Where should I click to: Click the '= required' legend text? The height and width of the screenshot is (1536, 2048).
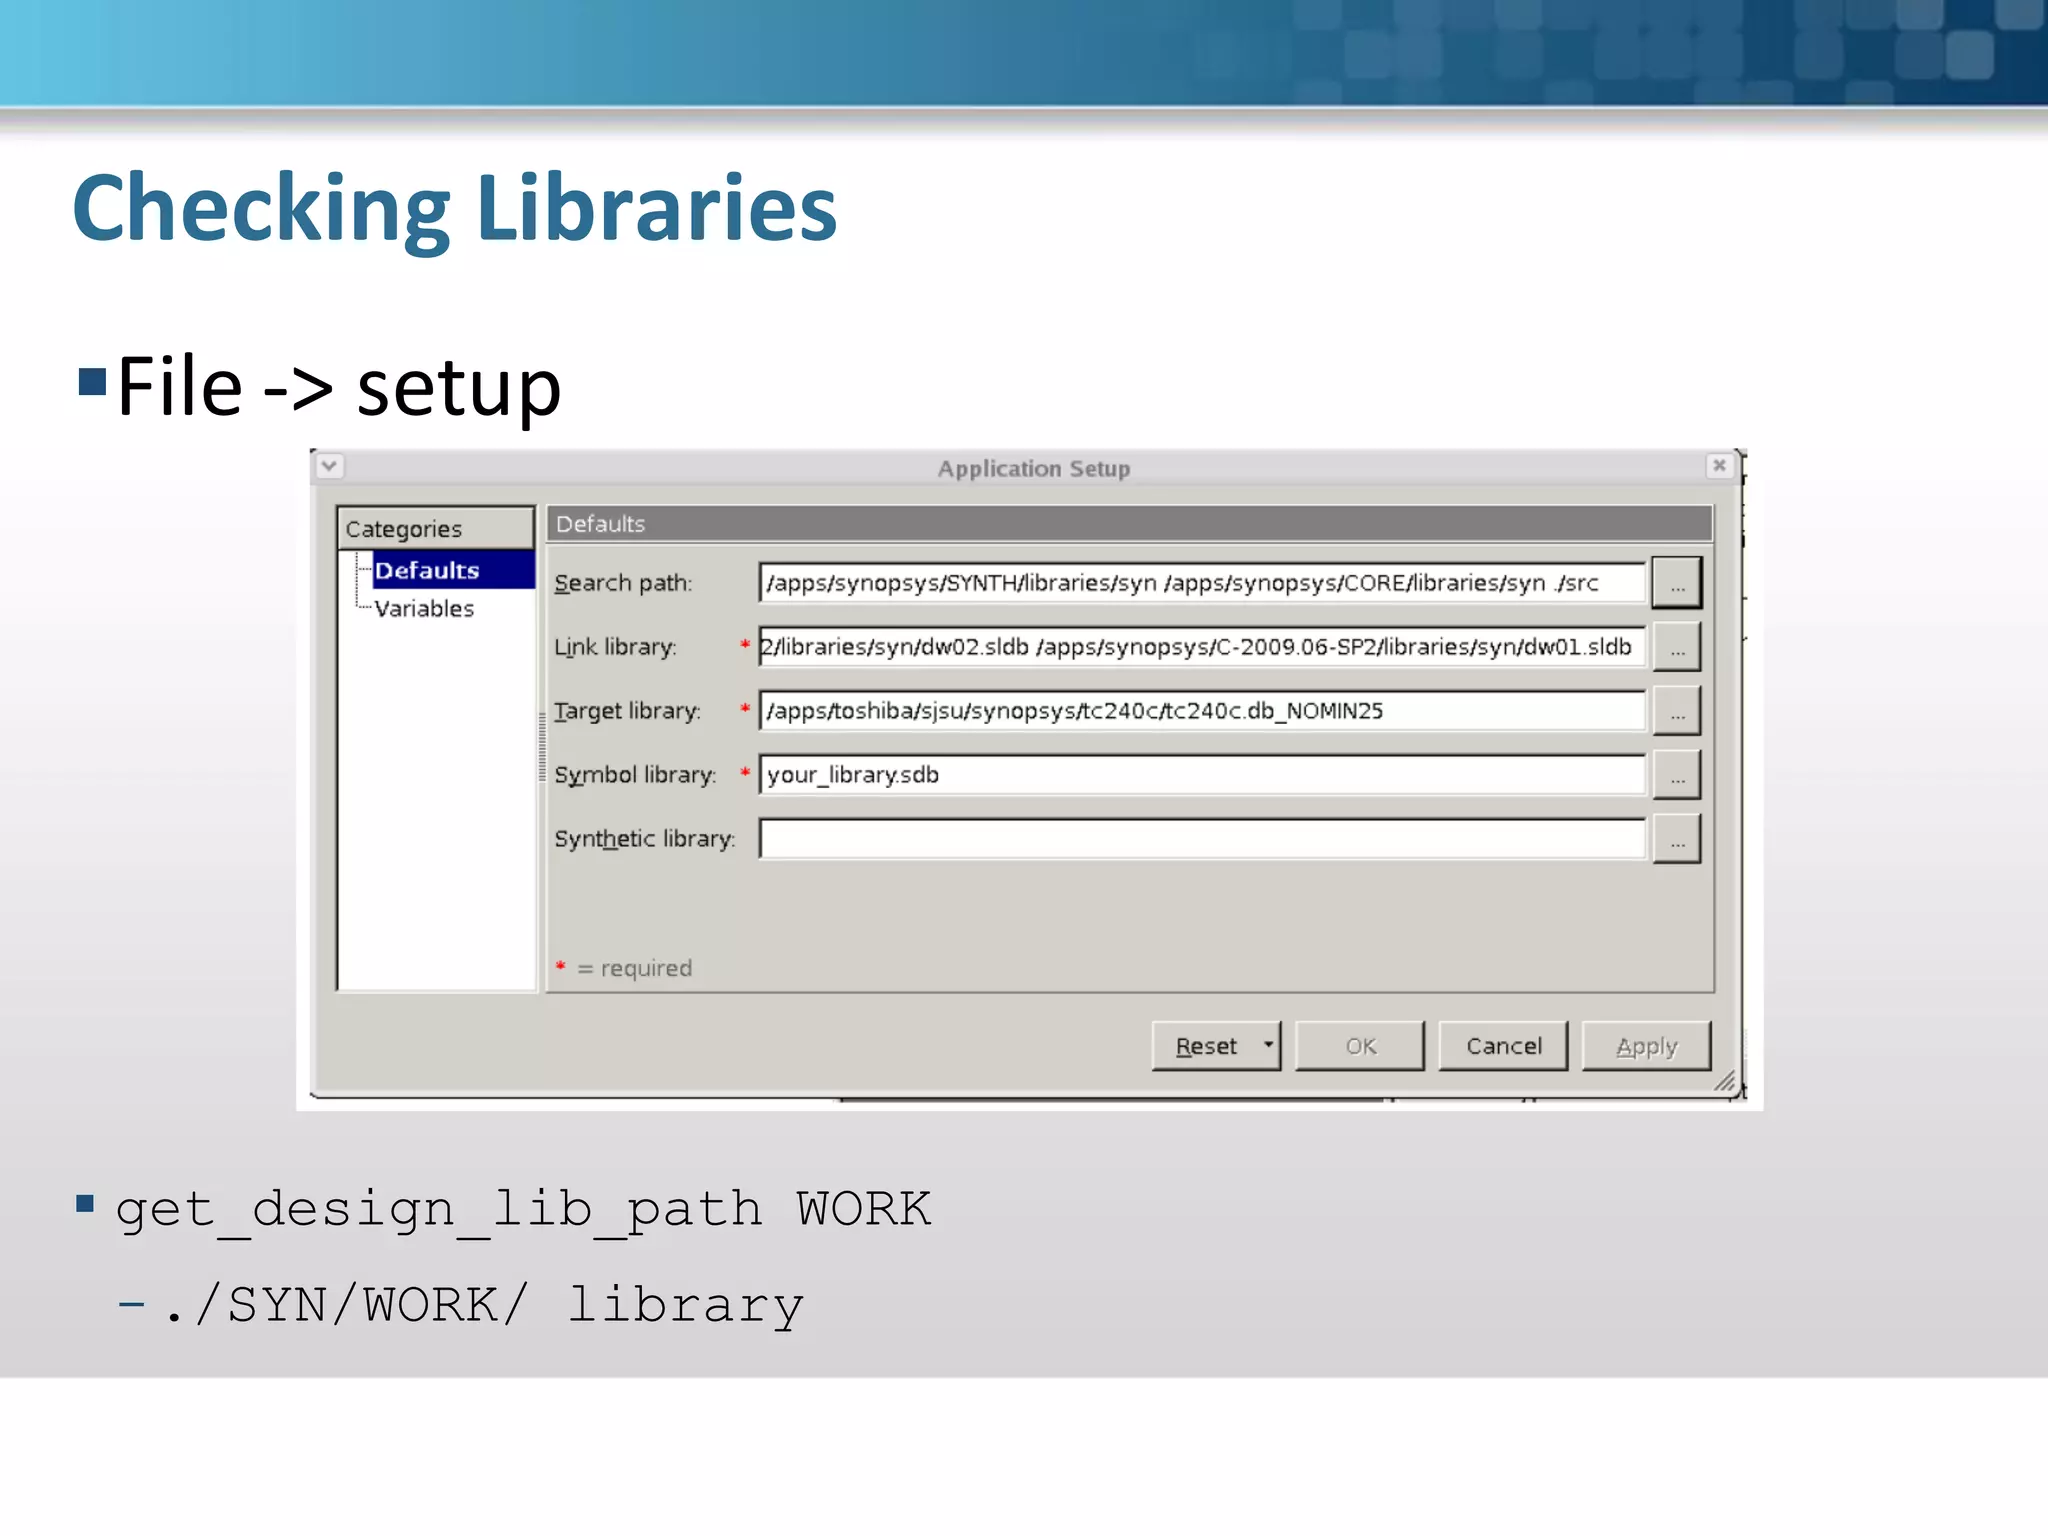coord(634,968)
